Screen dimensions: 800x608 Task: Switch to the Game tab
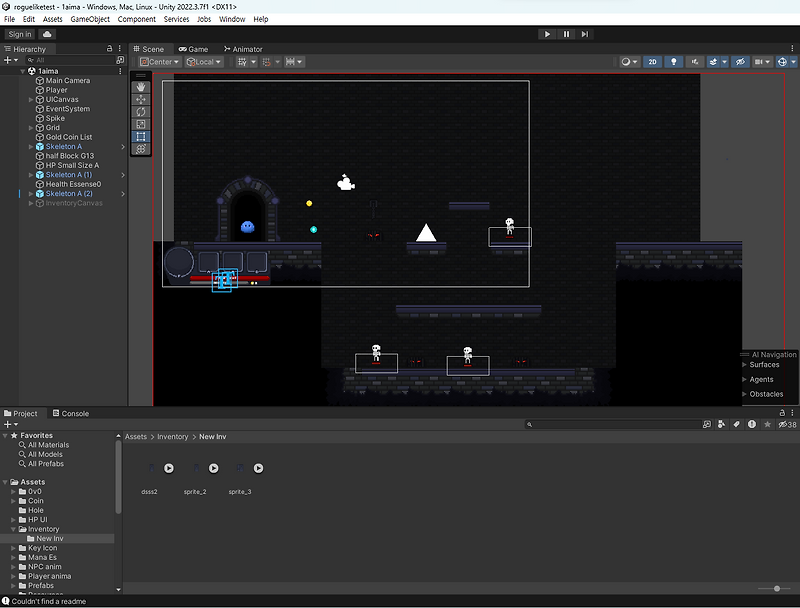(x=193, y=49)
